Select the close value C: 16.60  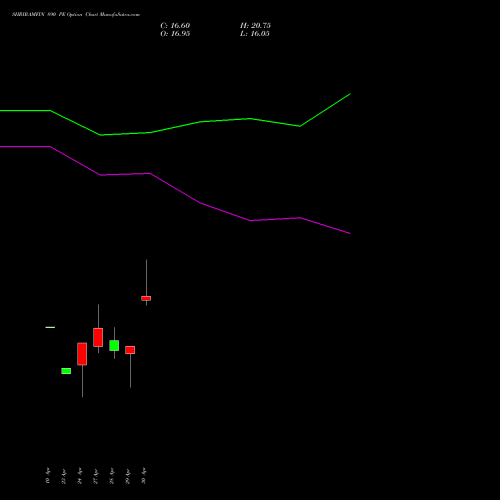click(175, 26)
